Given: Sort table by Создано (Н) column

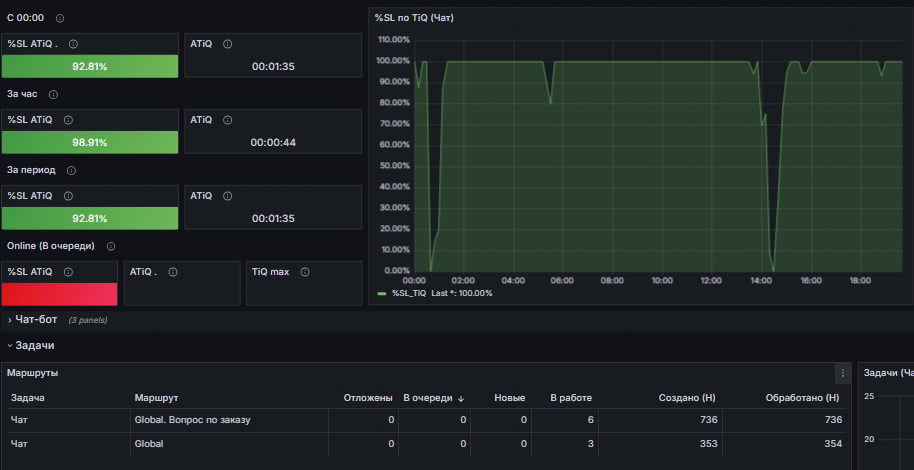Looking at the screenshot, I should 687,398.
